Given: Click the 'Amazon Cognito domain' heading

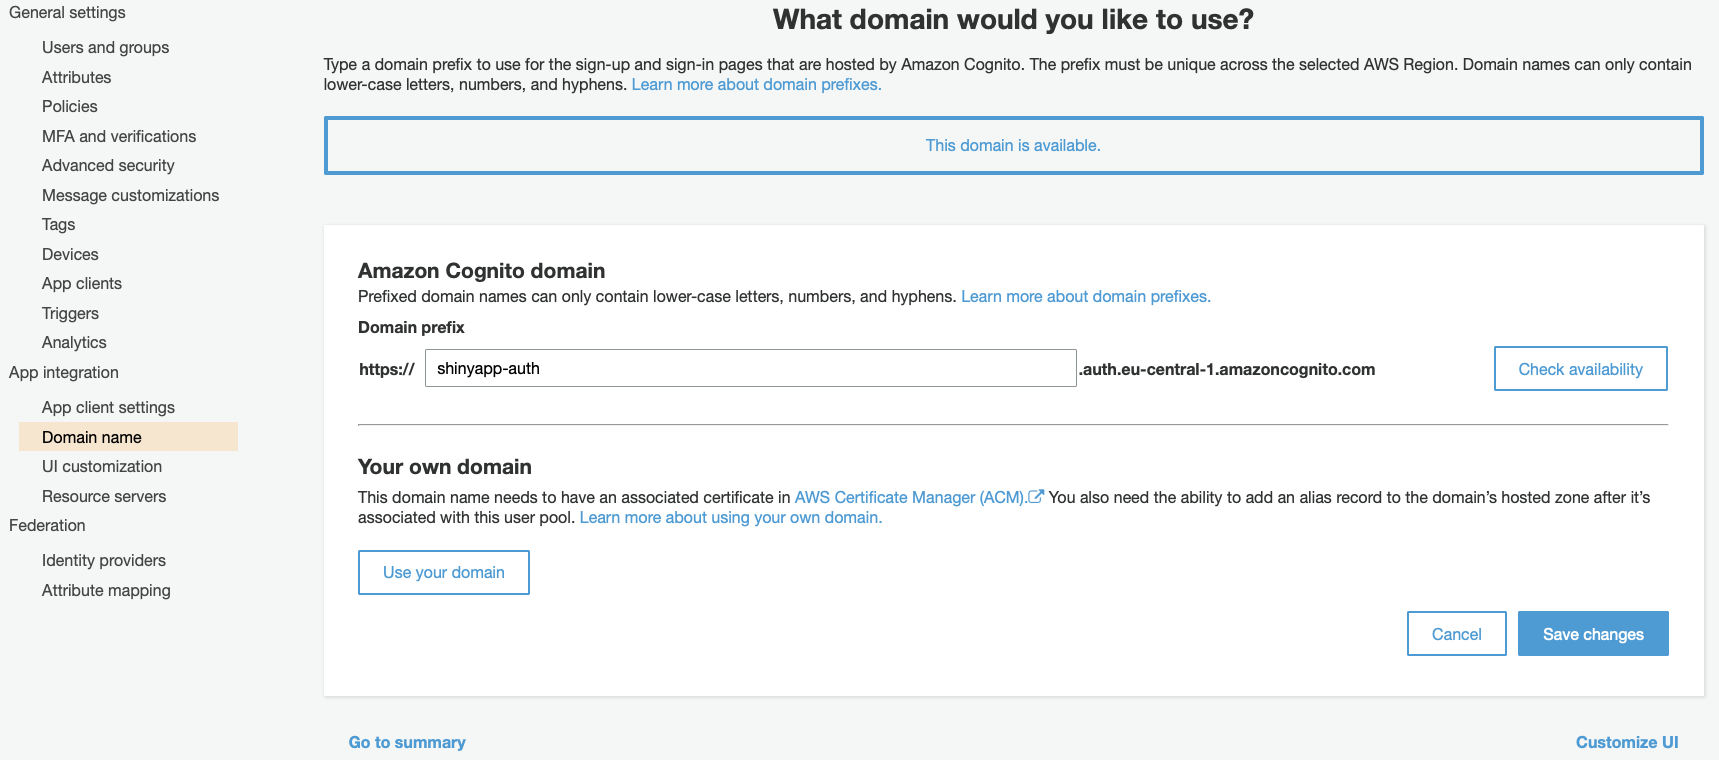Looking at the screenshot, I should coord(481,271).
